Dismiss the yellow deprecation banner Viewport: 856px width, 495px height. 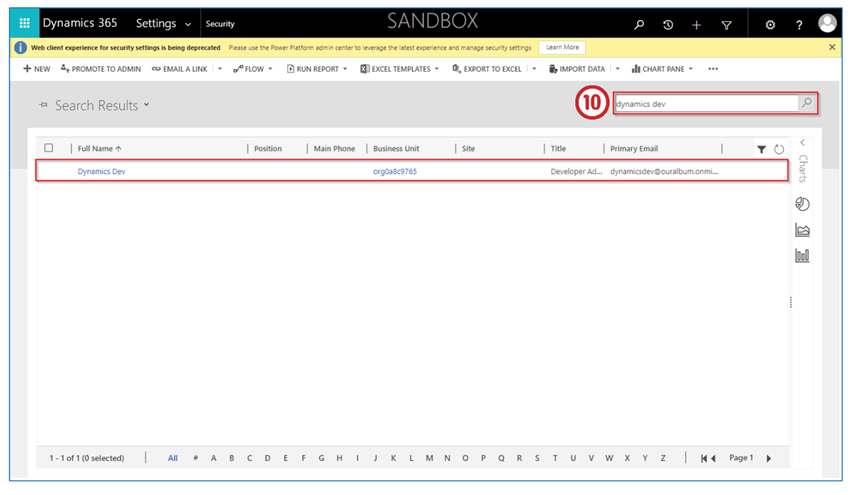832,47
